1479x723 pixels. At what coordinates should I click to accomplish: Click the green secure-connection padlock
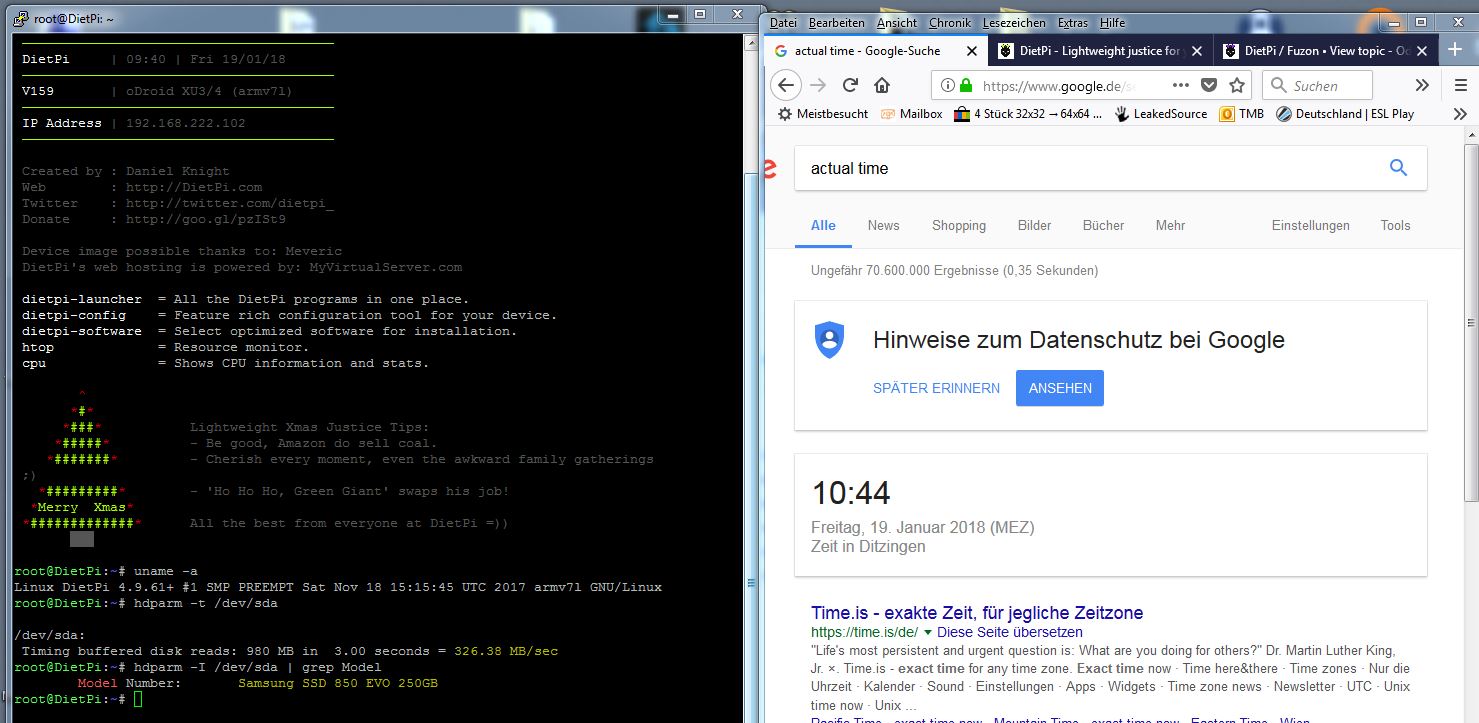pyautogui.click(x=966, y=86)
